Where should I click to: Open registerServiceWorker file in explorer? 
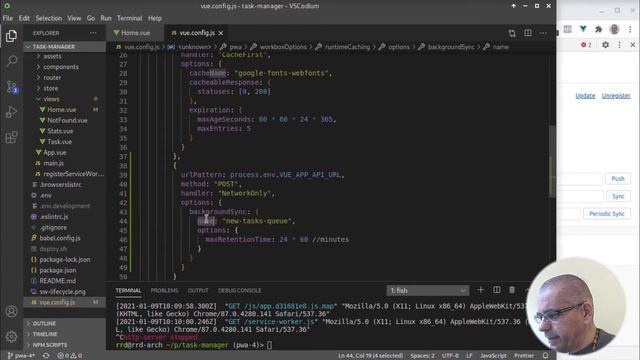[x=73, y=174]
